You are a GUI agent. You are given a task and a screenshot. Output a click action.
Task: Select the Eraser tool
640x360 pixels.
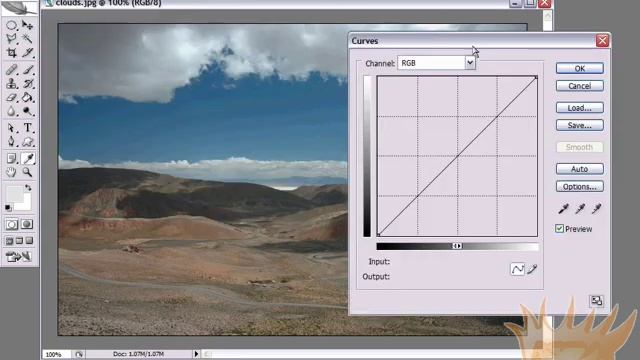pos(11,98)
